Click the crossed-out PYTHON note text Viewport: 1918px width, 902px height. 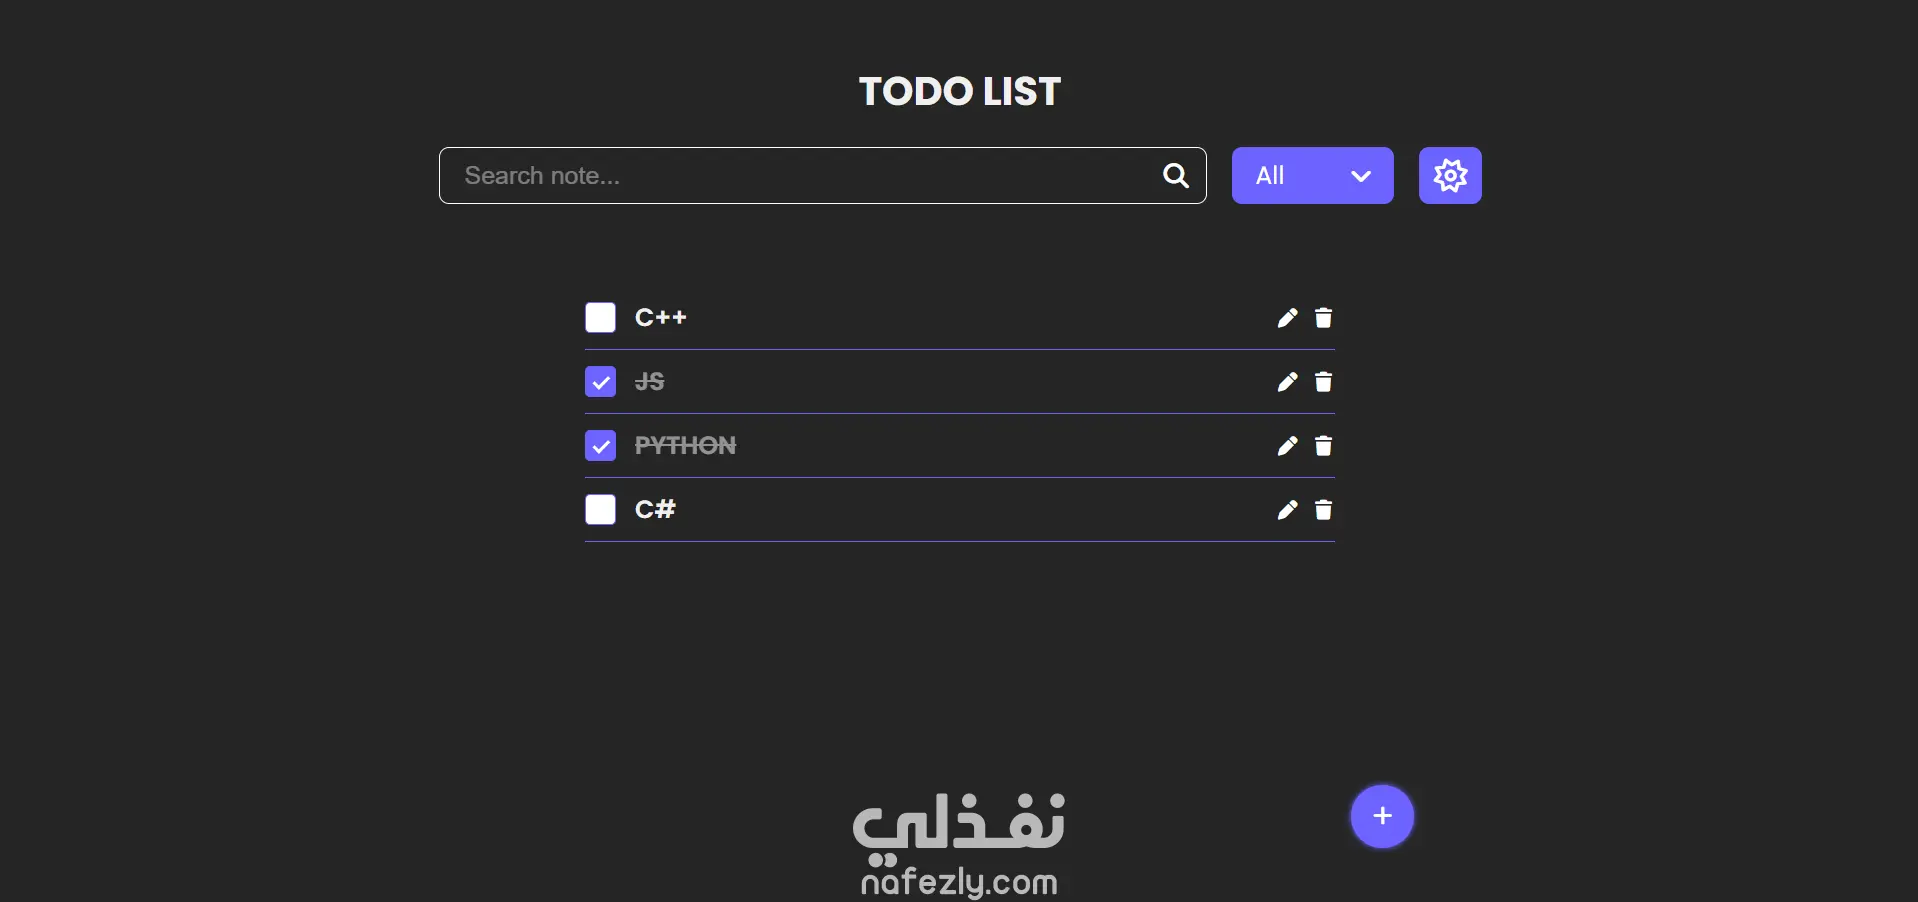(685, 446)
